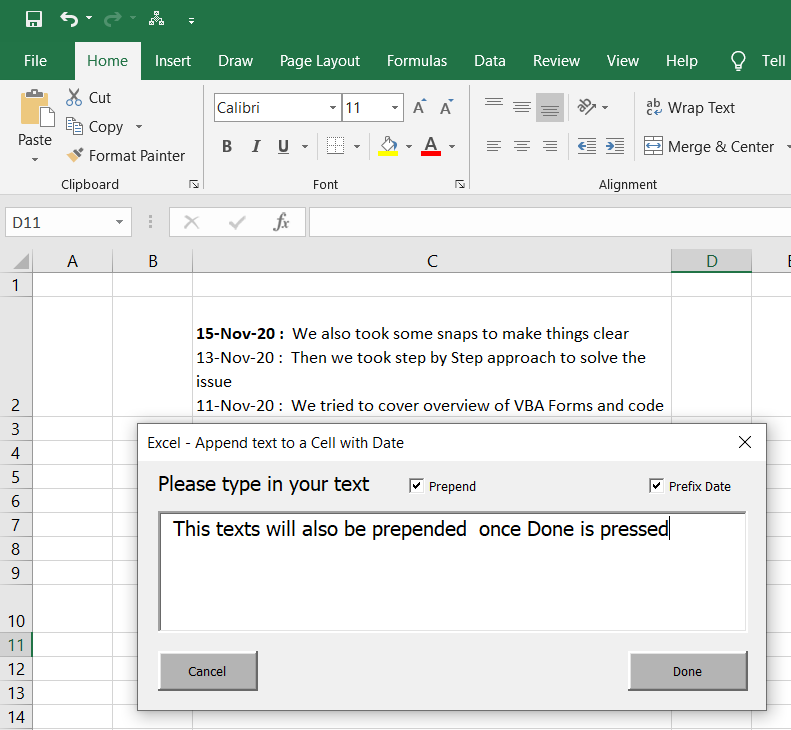Viewport: 791px width, 730px height.
Task: Toggle underline formatting
Action: coord(284,146)
